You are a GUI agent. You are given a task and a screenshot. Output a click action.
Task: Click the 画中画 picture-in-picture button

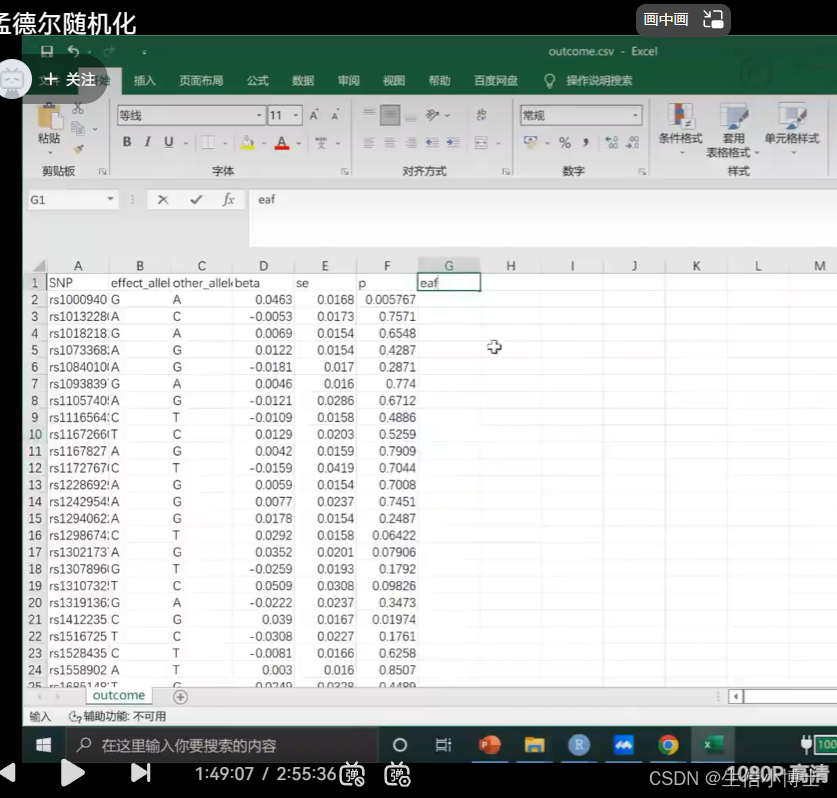pos(683,20)
